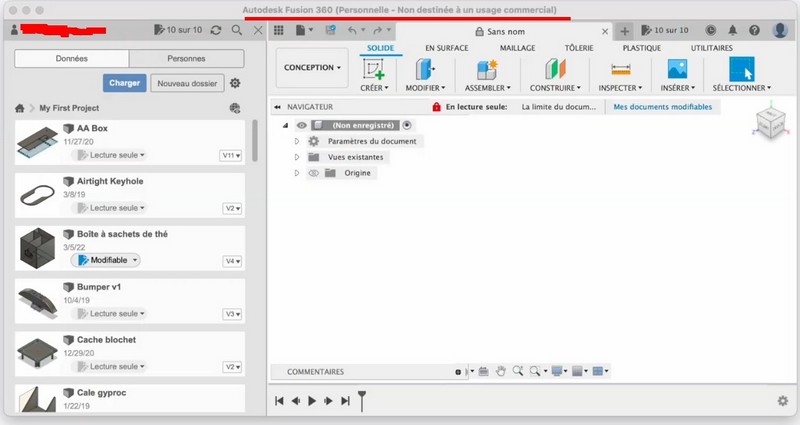The image size is (800, 425).
Task: Open version V4 dropdown for Boîte à sachets de thé
Action: point(231,261)
